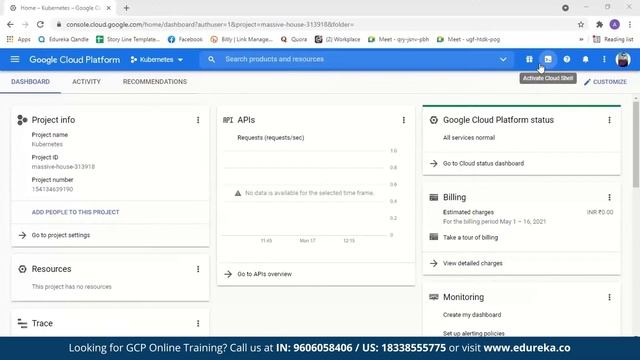Viewport: 640px width, 360px height.
Task: Open the Kubernetes project selector dropdown
Action: point(157,60)
